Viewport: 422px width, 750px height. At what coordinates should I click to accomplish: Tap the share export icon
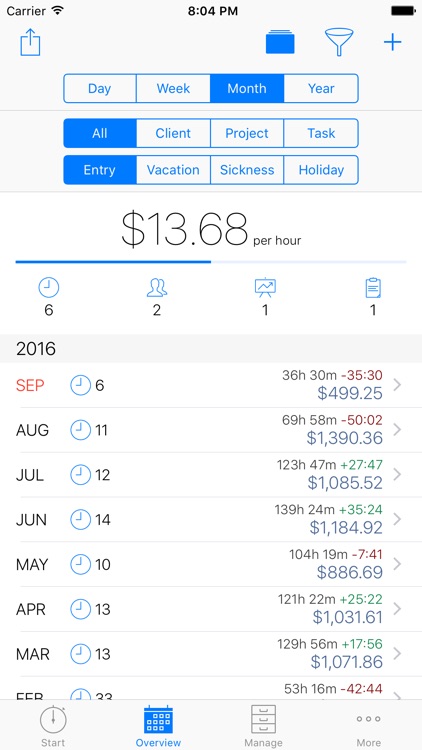30,42
